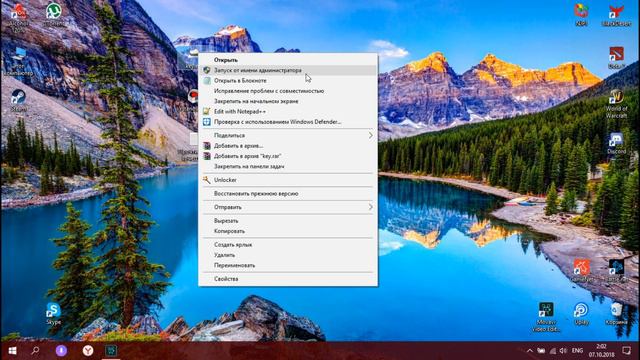Image resolution: width=640 pixels, height=360 pixels.
Task: Open the volume speaker tray icon
Action: tap(563, 351)
